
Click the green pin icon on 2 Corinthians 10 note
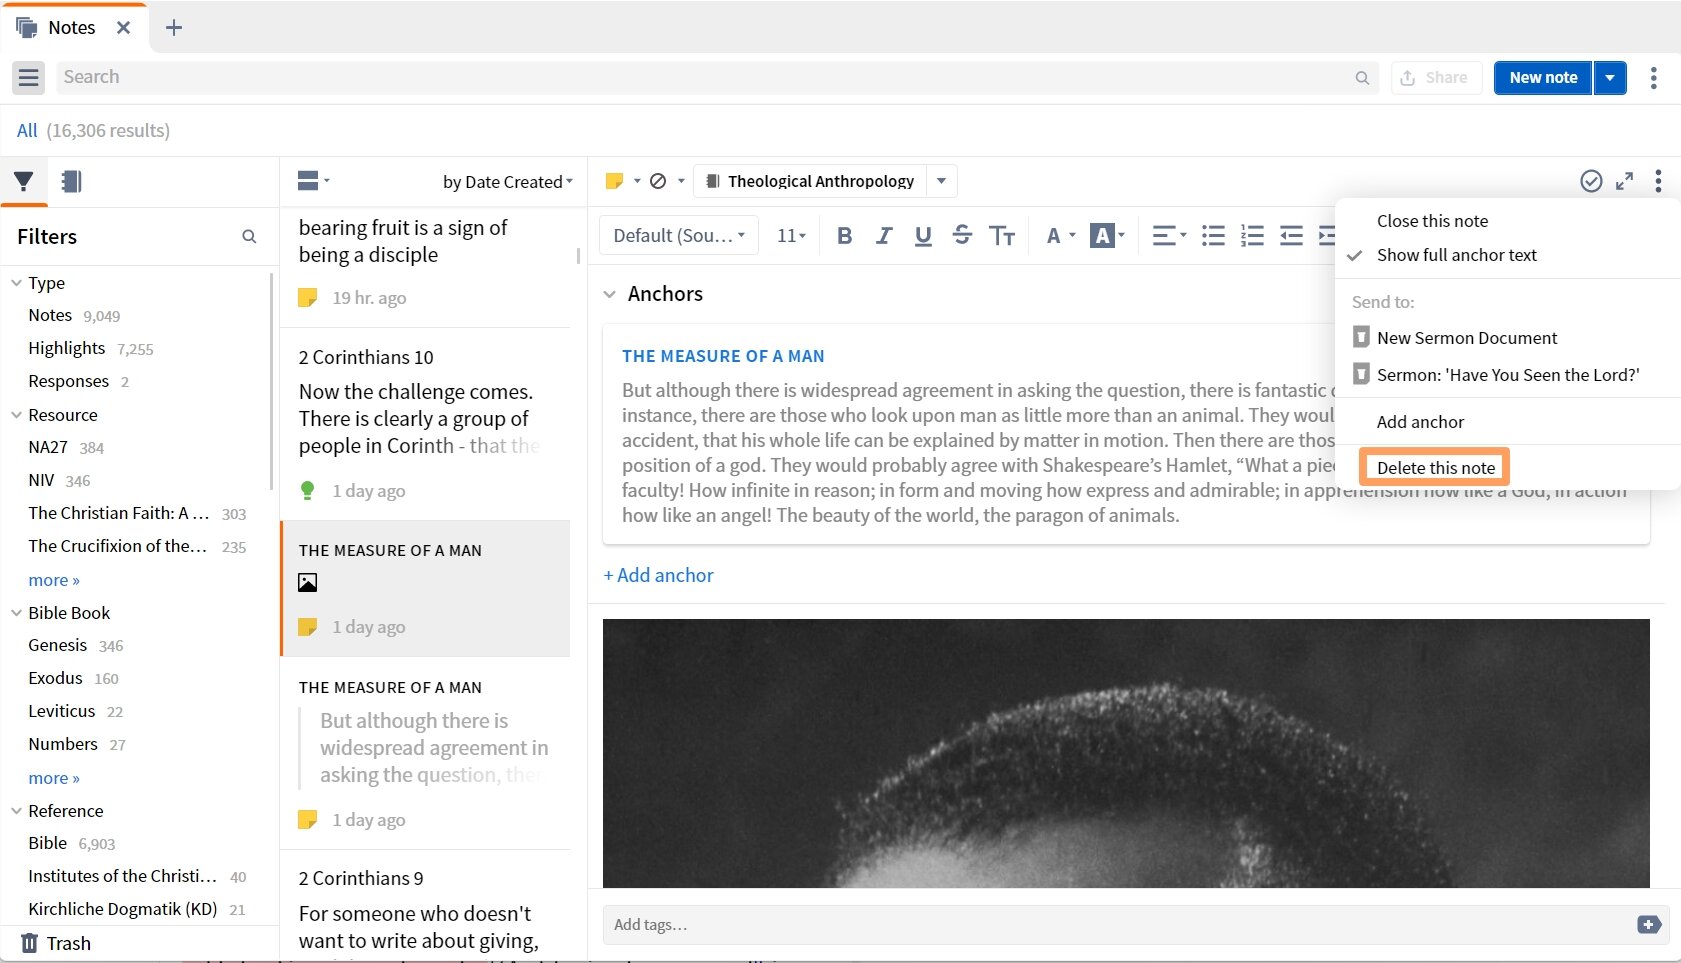[x=308, y=491]
